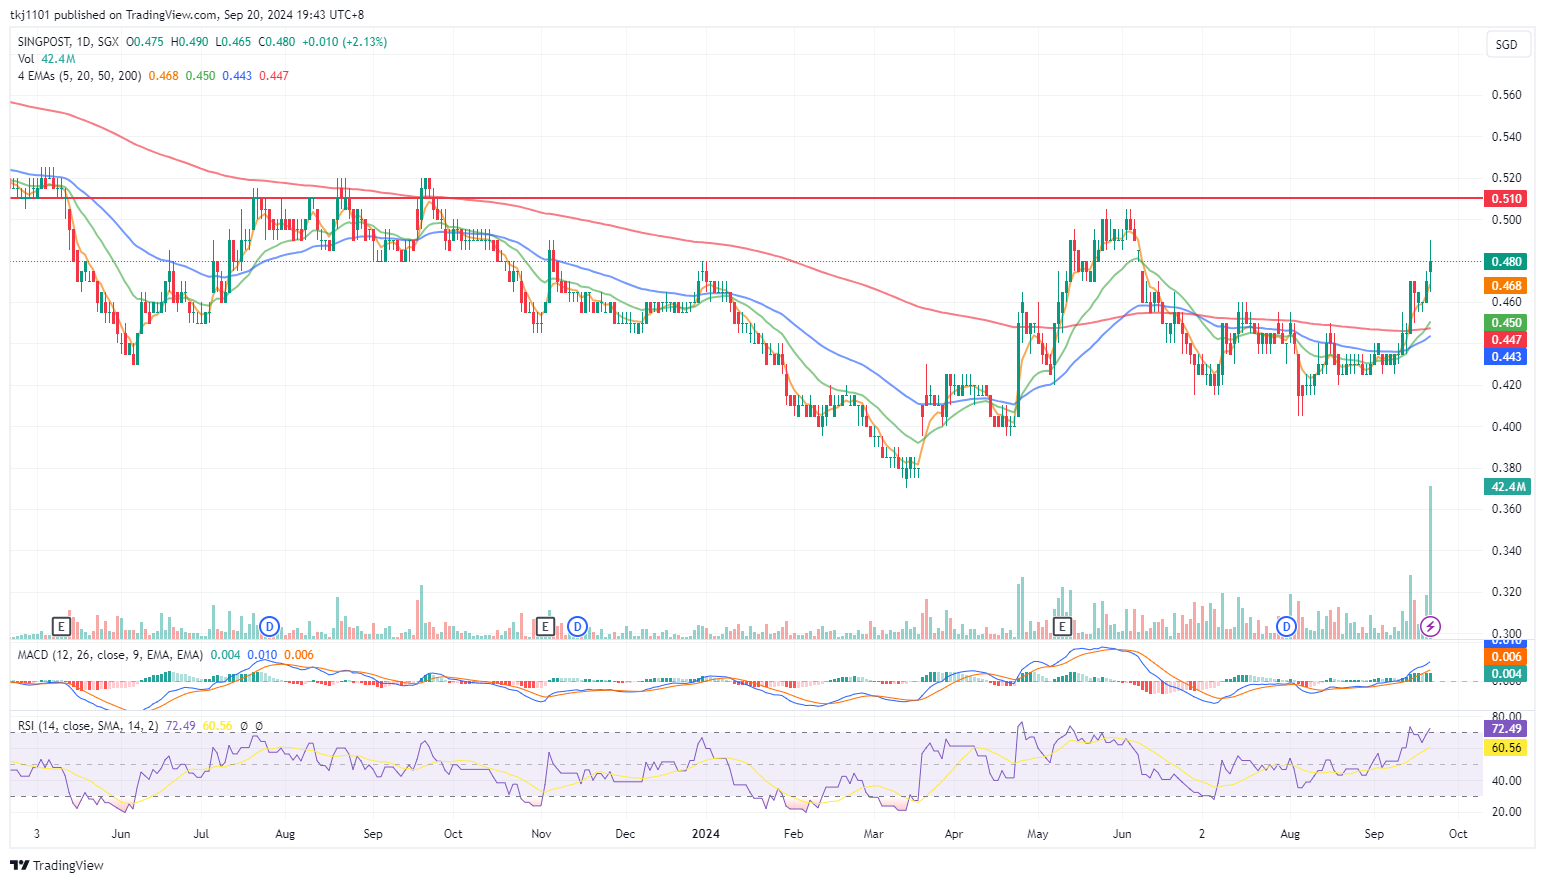Click the Oct label at right end of time axis
Image resolution: width=1545 pixels, height=883 pixels.
tap(1458, 834)
